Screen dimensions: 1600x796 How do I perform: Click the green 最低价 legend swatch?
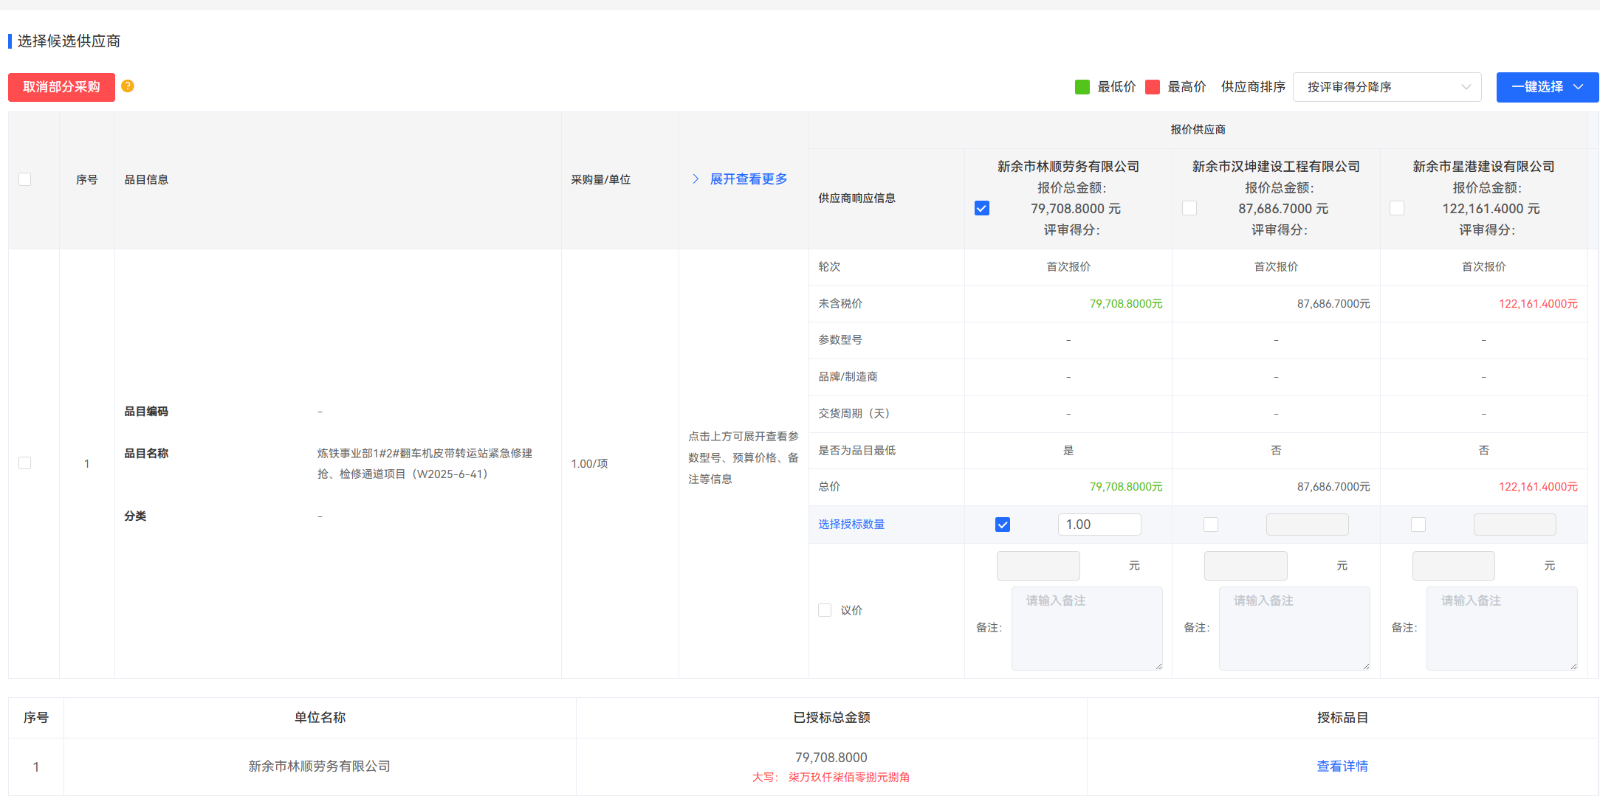pyautogui.click(x=1082, y=87)
